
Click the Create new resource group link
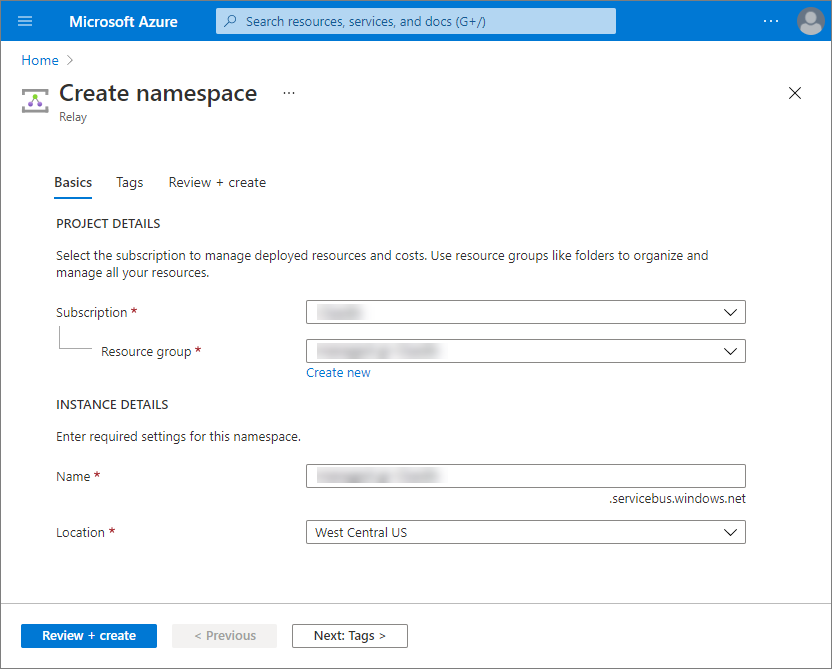338,373
